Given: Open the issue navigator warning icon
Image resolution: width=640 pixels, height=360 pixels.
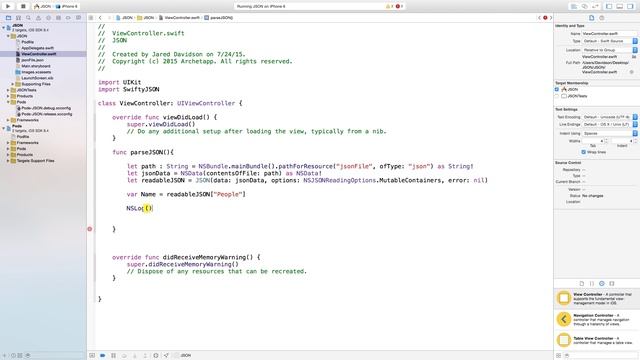Looking at the screenshot, I should pos(38,18).
